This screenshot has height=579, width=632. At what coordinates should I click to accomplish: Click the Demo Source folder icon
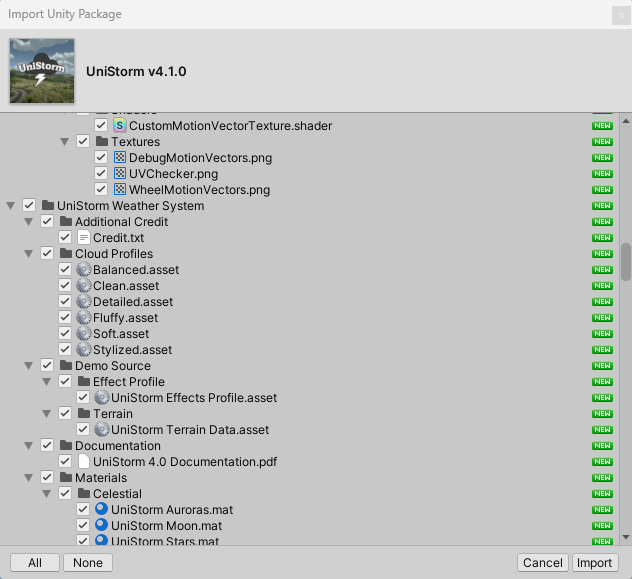(x=66, y=365)
